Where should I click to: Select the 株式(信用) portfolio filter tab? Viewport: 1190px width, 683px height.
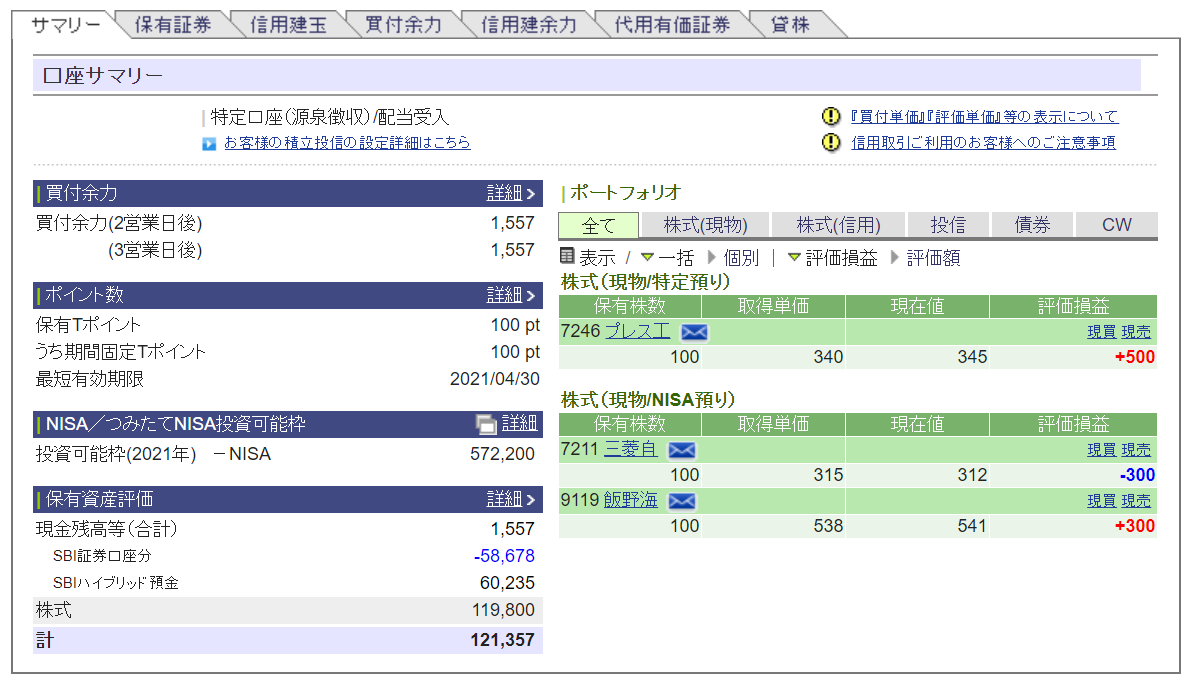click(838, 225)
